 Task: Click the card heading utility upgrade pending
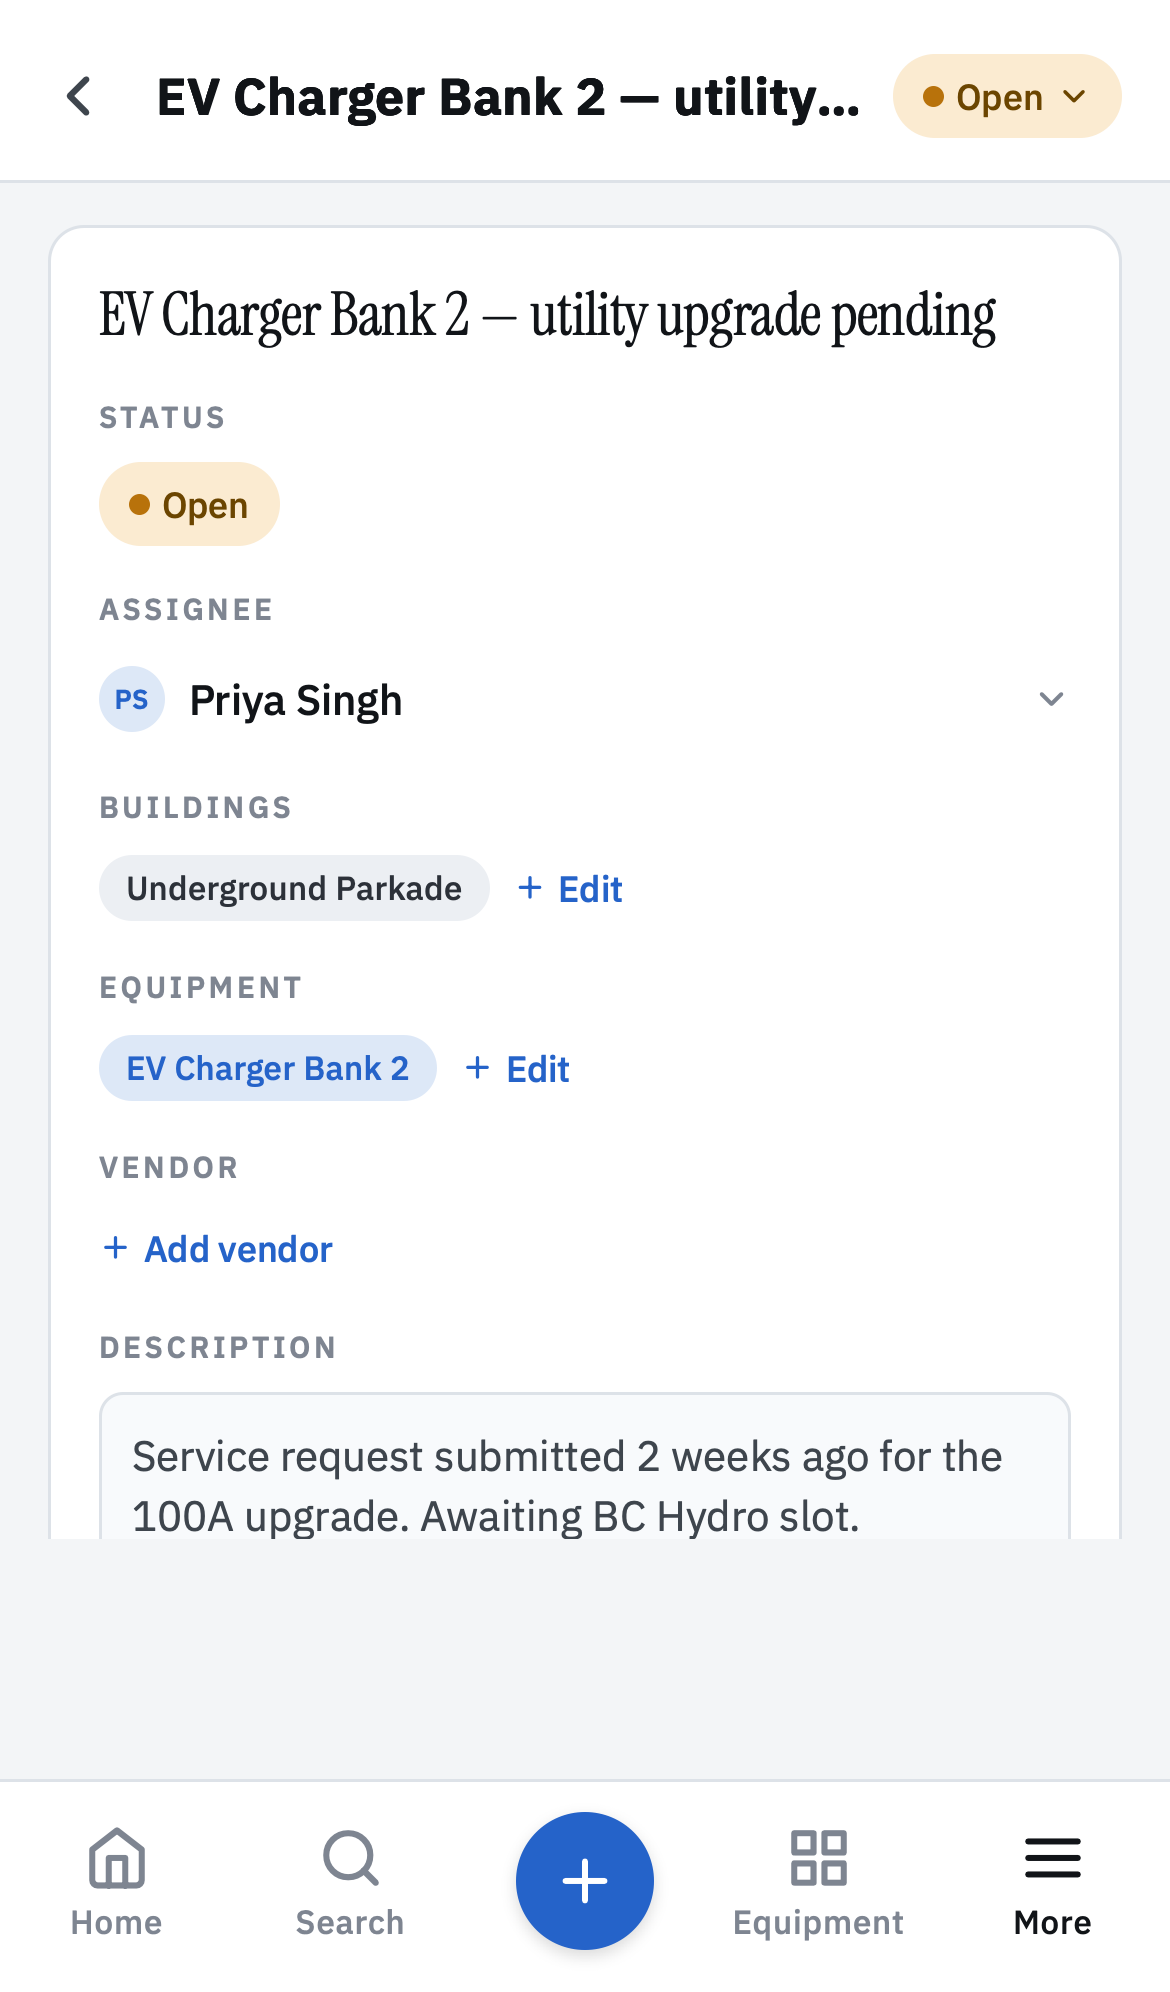pos(547,316)
